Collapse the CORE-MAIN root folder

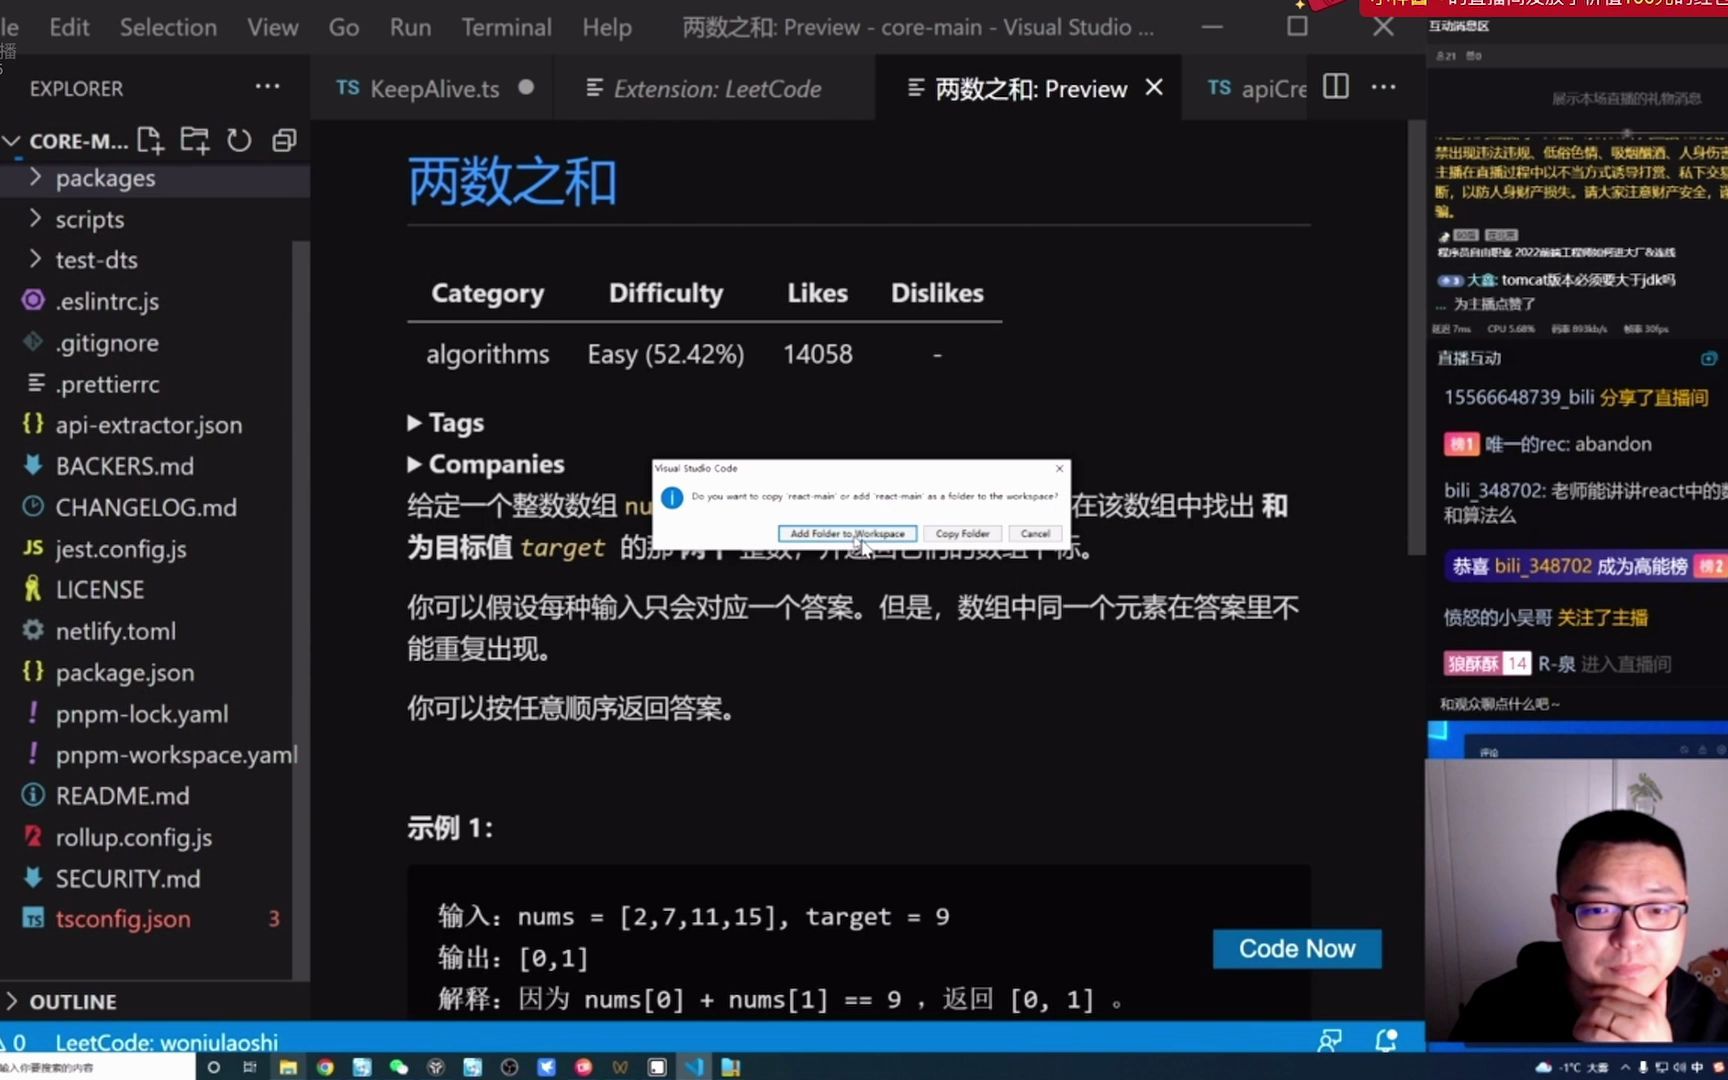click(x=12, y=140)
